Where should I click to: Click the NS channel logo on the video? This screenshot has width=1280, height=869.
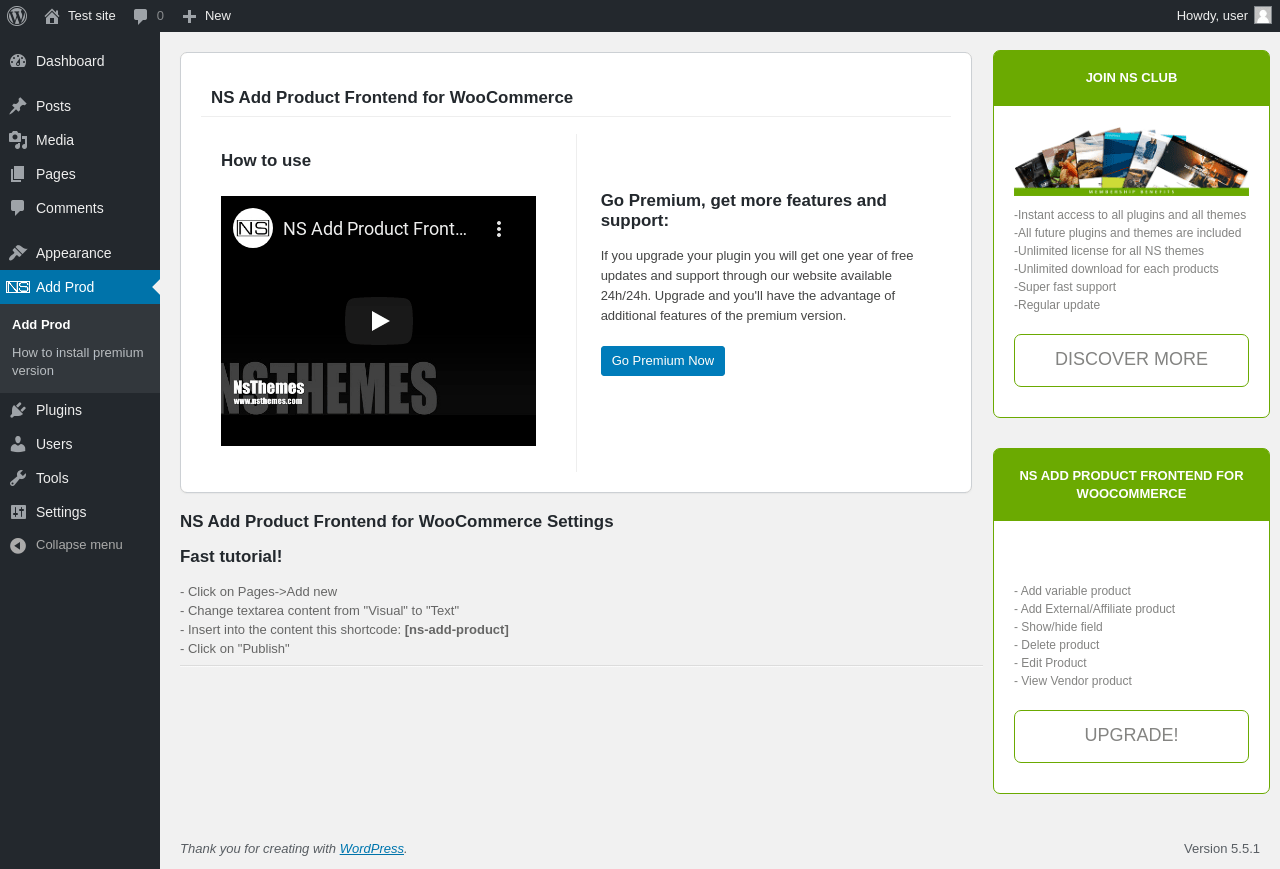coord(253,228)
